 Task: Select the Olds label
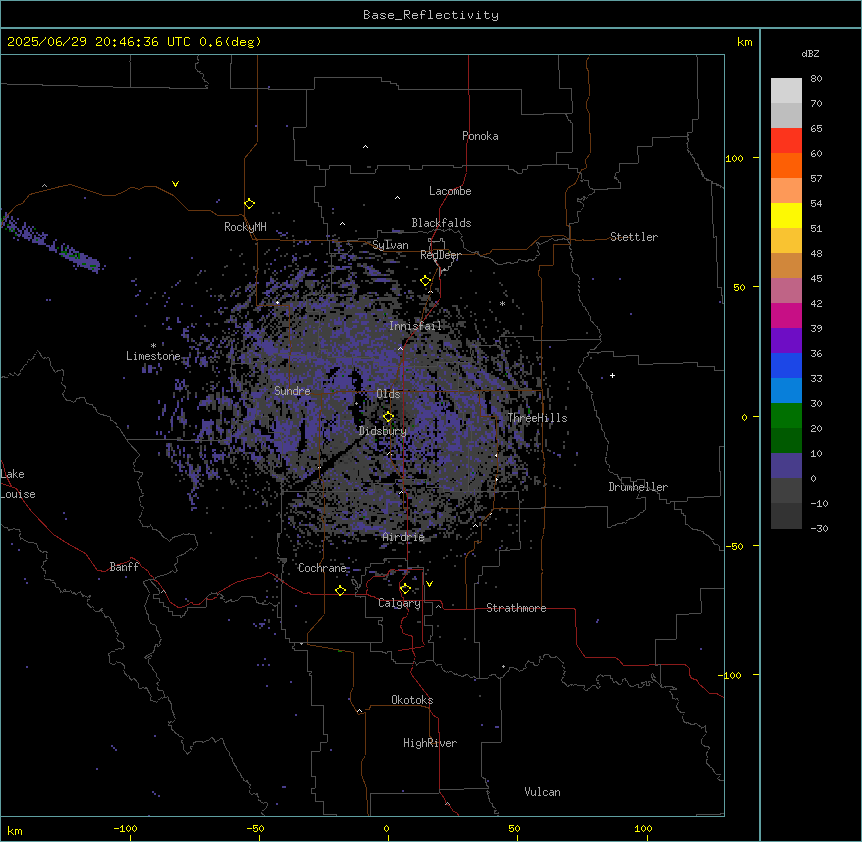[x=388, y=394]
